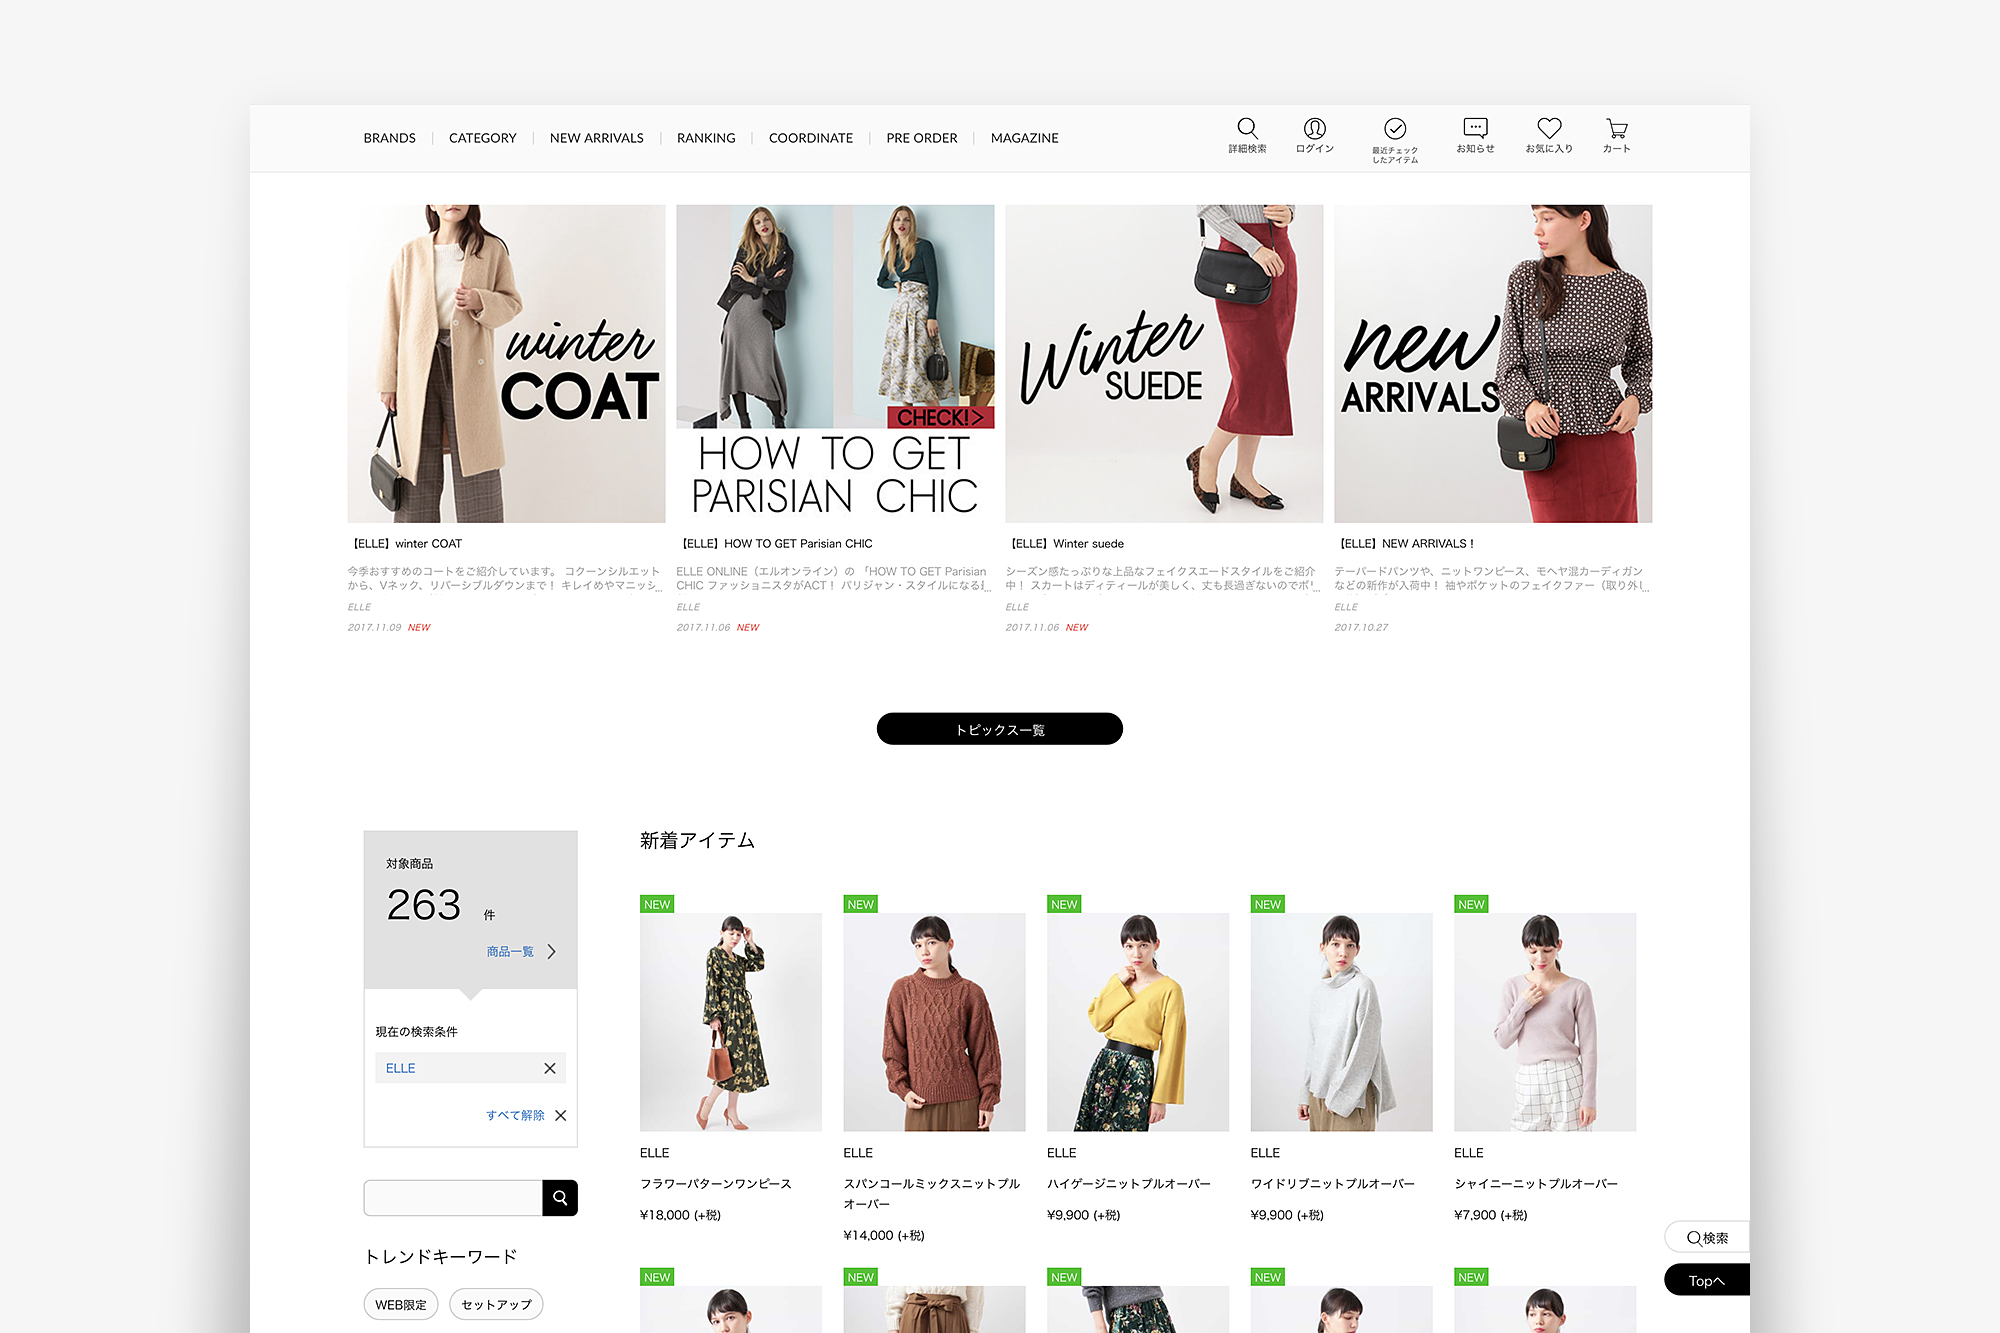This screenshot has height=1333, width=2000.
Task: Select the セットアップ trend keyword tag
Action: point(496,1304)
